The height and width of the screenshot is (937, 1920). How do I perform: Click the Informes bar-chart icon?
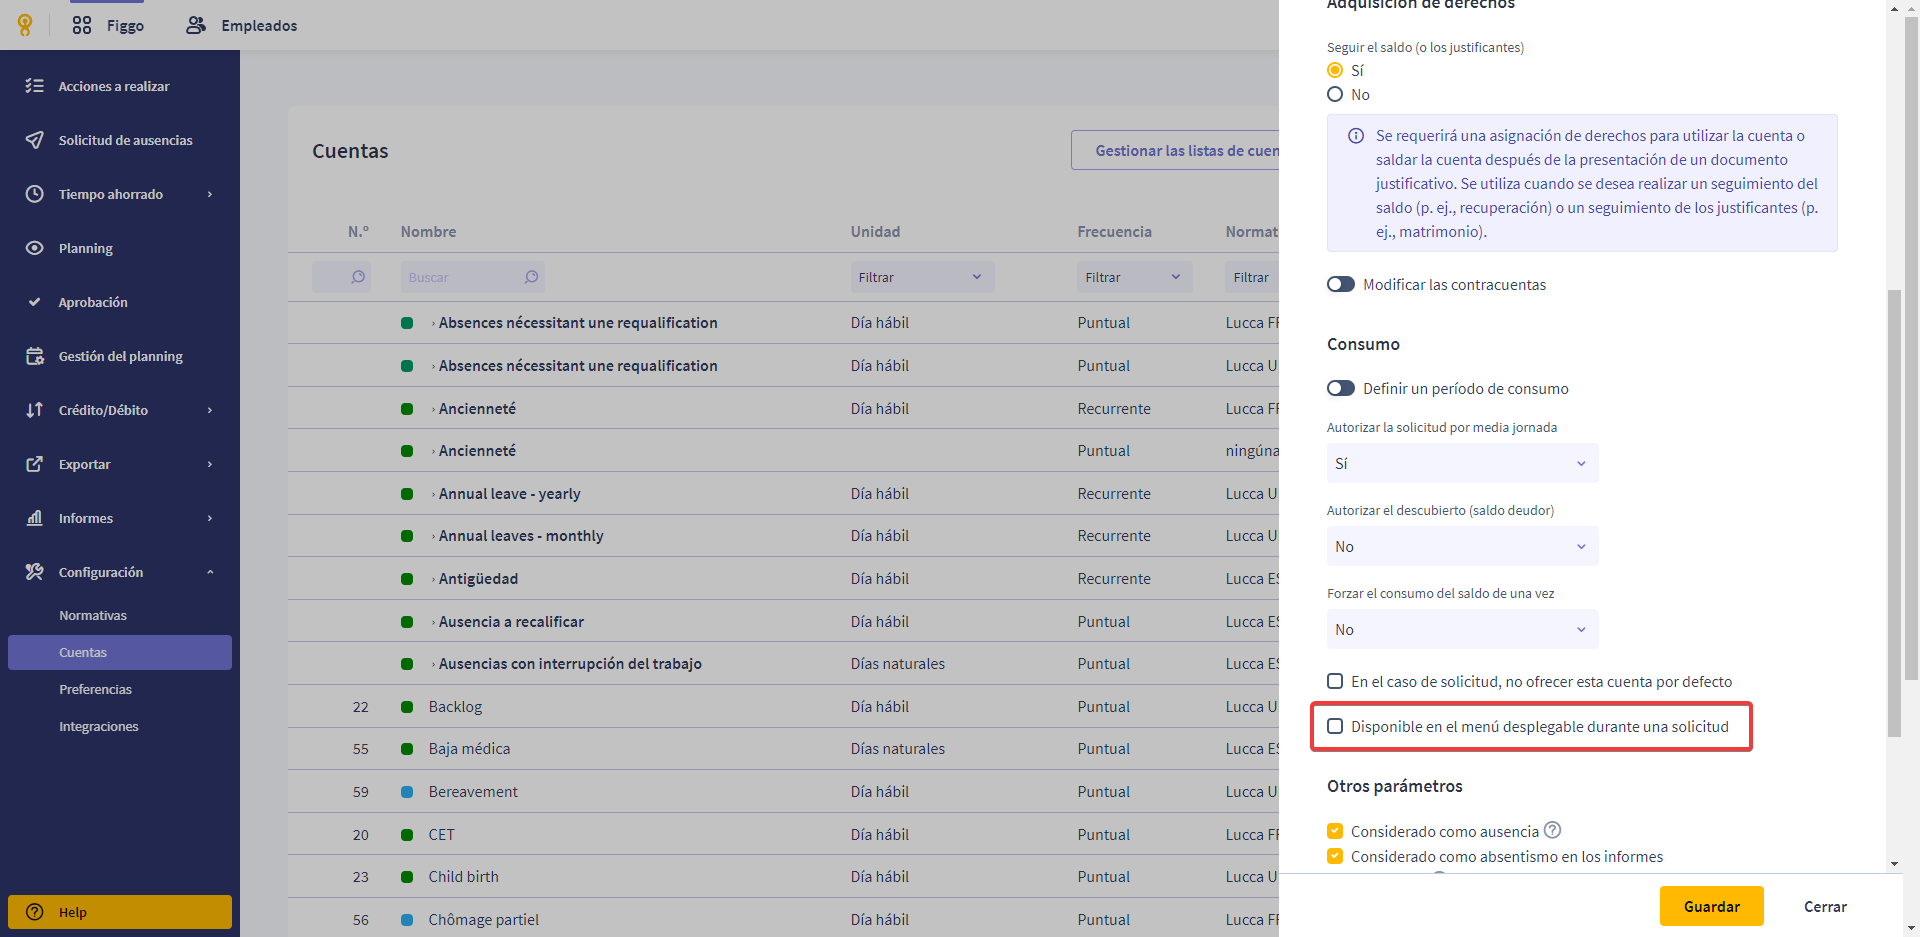coord(35,518)
